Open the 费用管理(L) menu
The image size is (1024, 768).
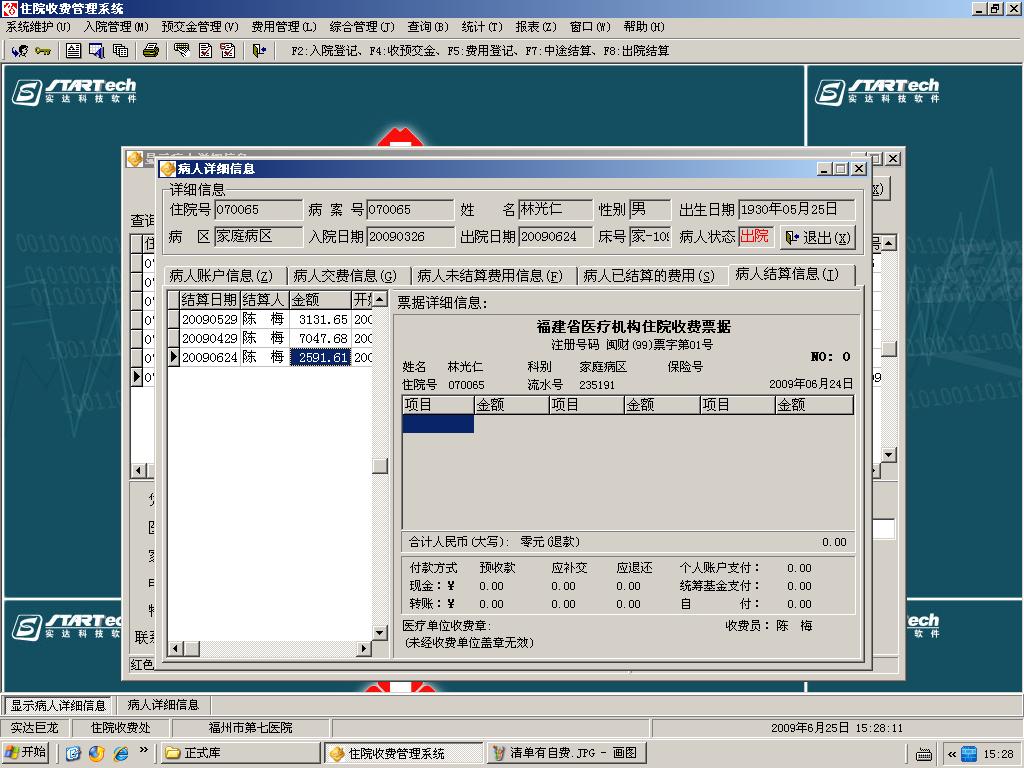pos(284,27)
